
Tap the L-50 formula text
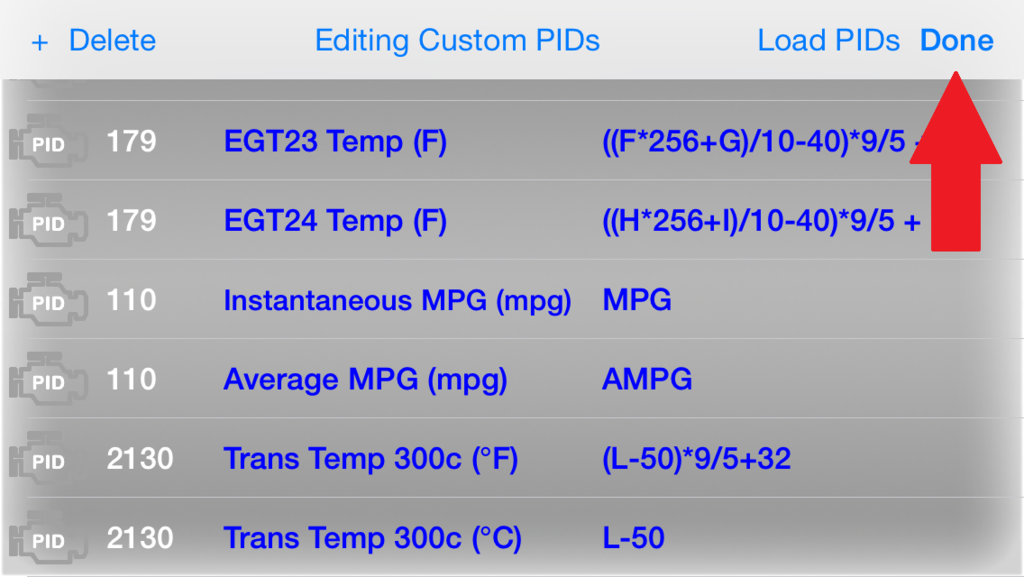click(633, 538)
